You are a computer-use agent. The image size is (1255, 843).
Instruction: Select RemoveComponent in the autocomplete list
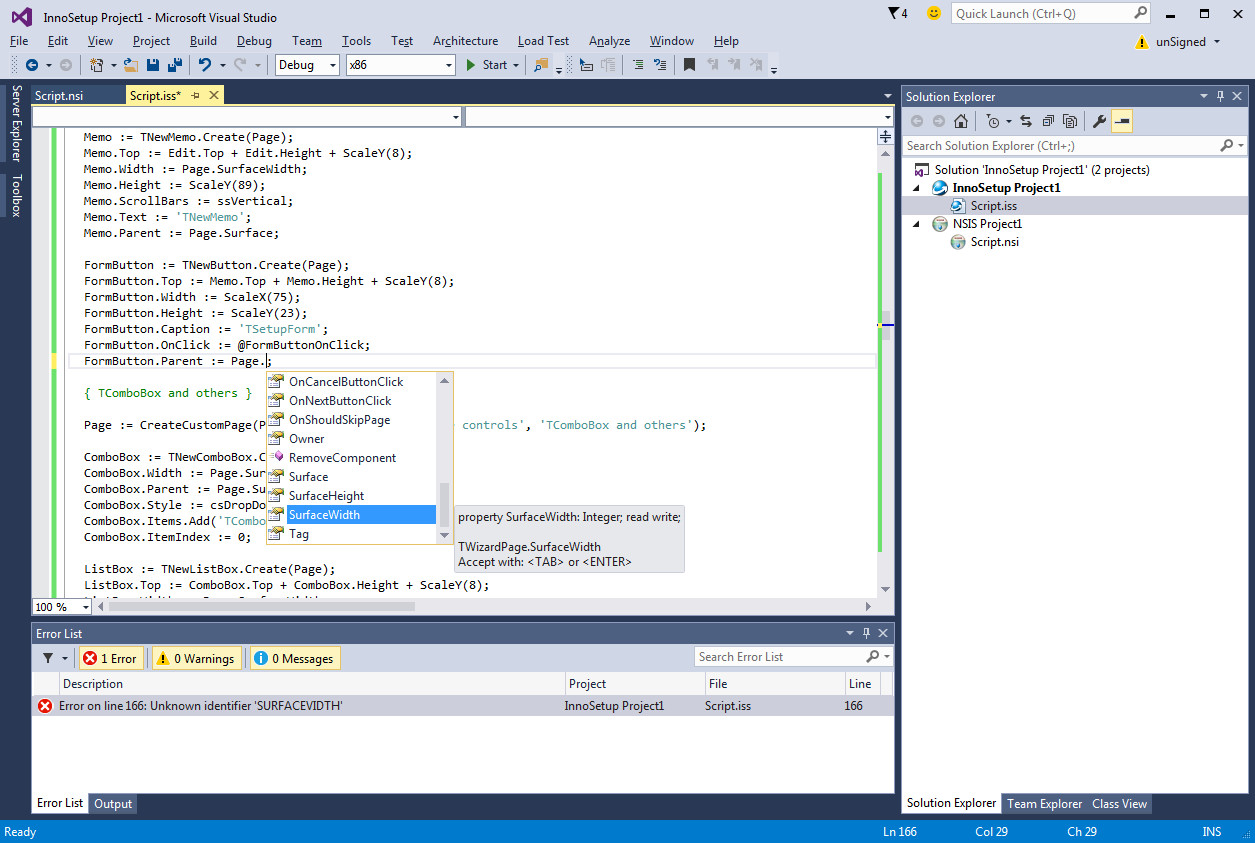point(352,458)
